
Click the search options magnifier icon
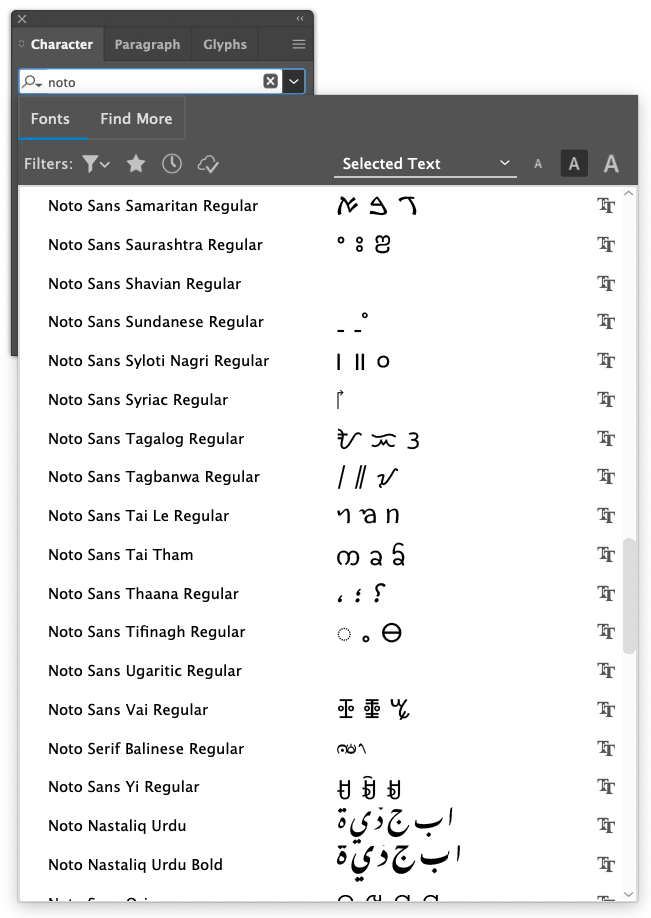point(32,82)
